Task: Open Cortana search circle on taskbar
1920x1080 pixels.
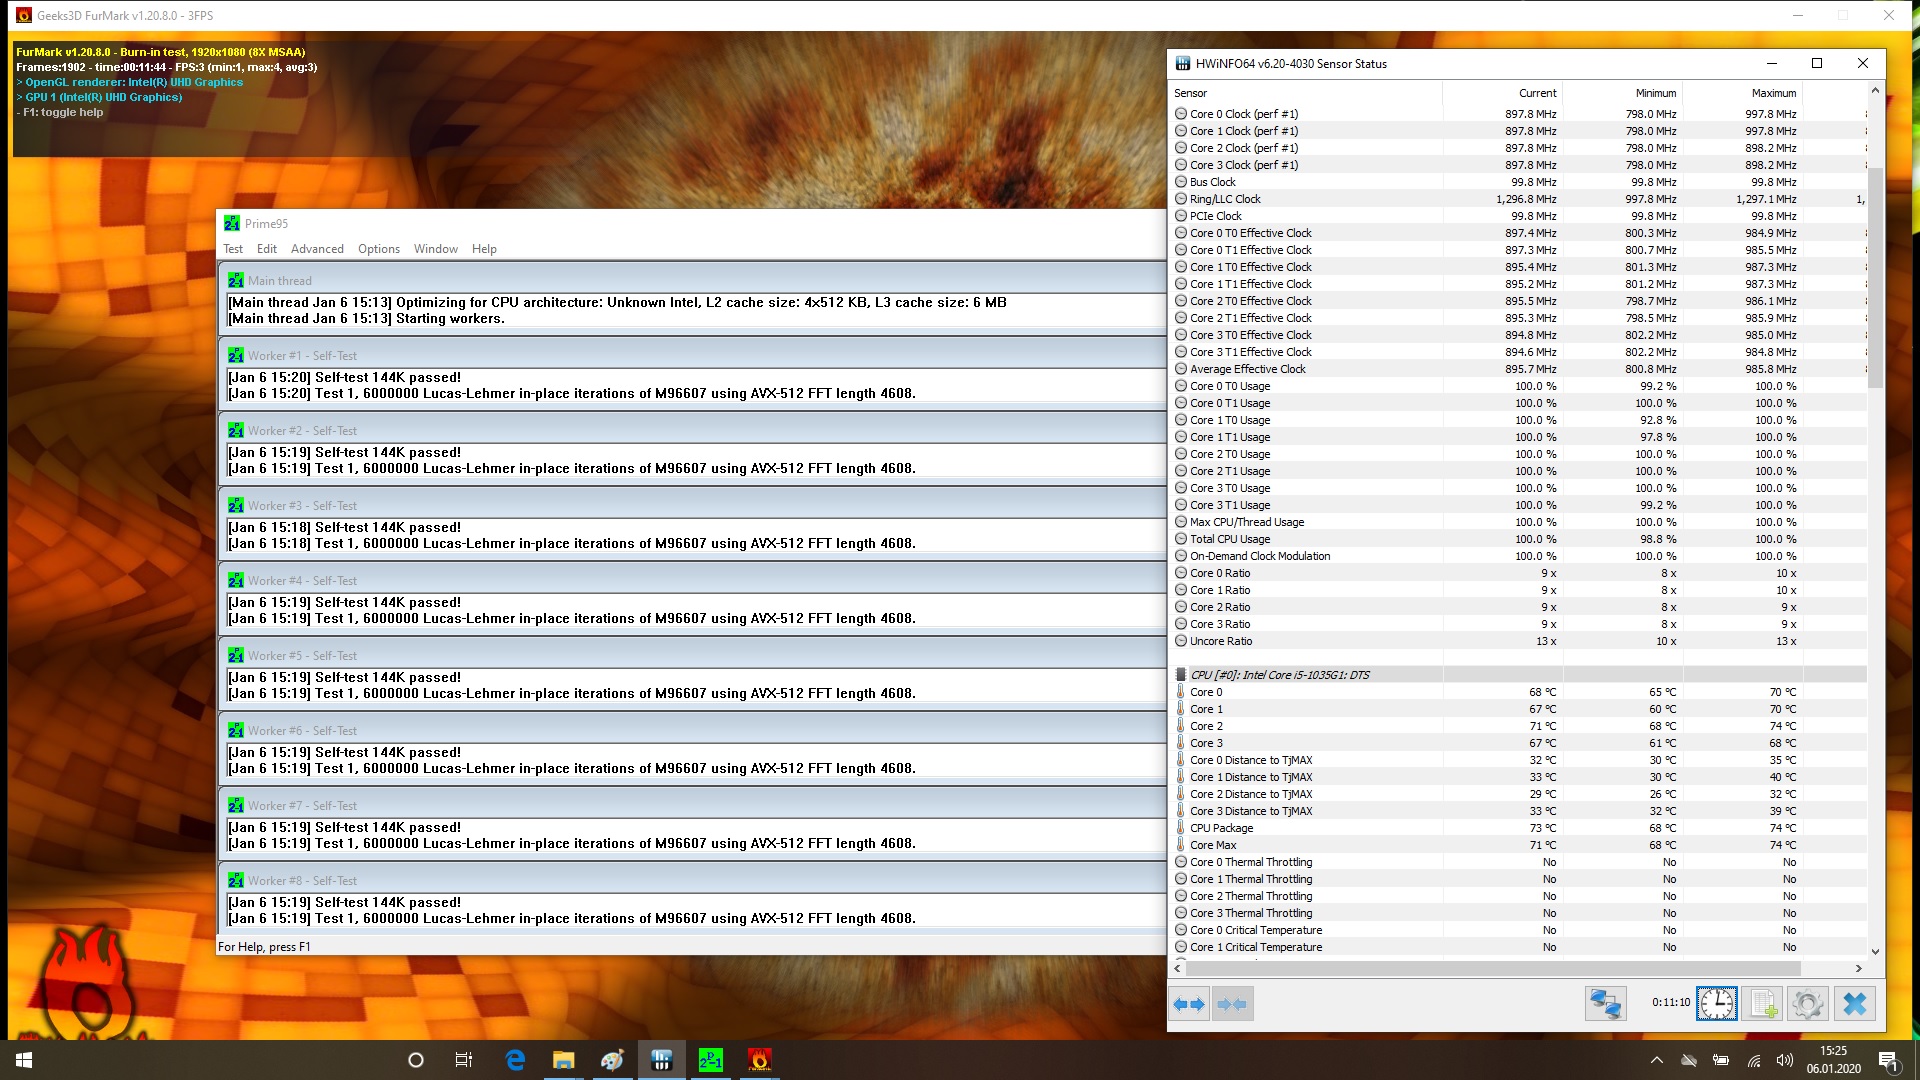Action: [x=416, y=1060]
